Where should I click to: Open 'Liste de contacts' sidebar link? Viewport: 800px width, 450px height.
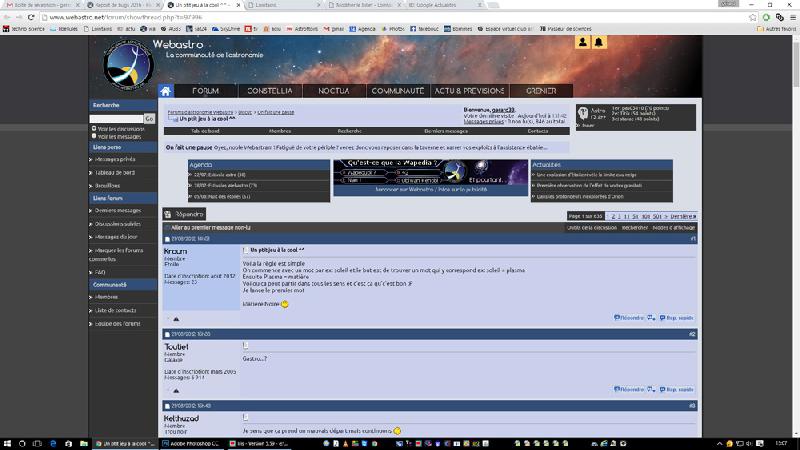[115, 310]
